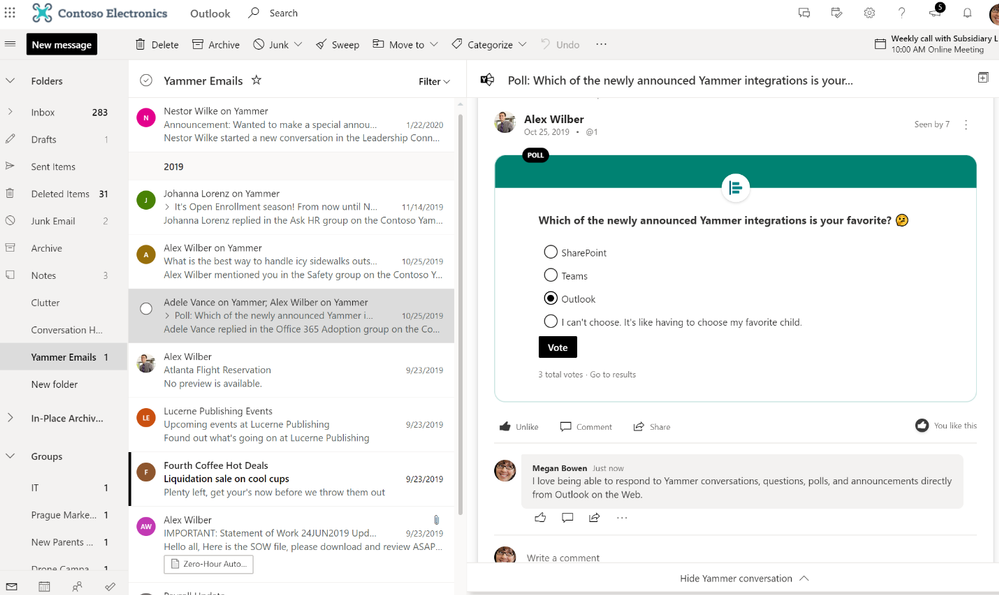This screenshot has width=999, height=595.
Task: Create a folder via New folder link
Action: coord(54,384)
